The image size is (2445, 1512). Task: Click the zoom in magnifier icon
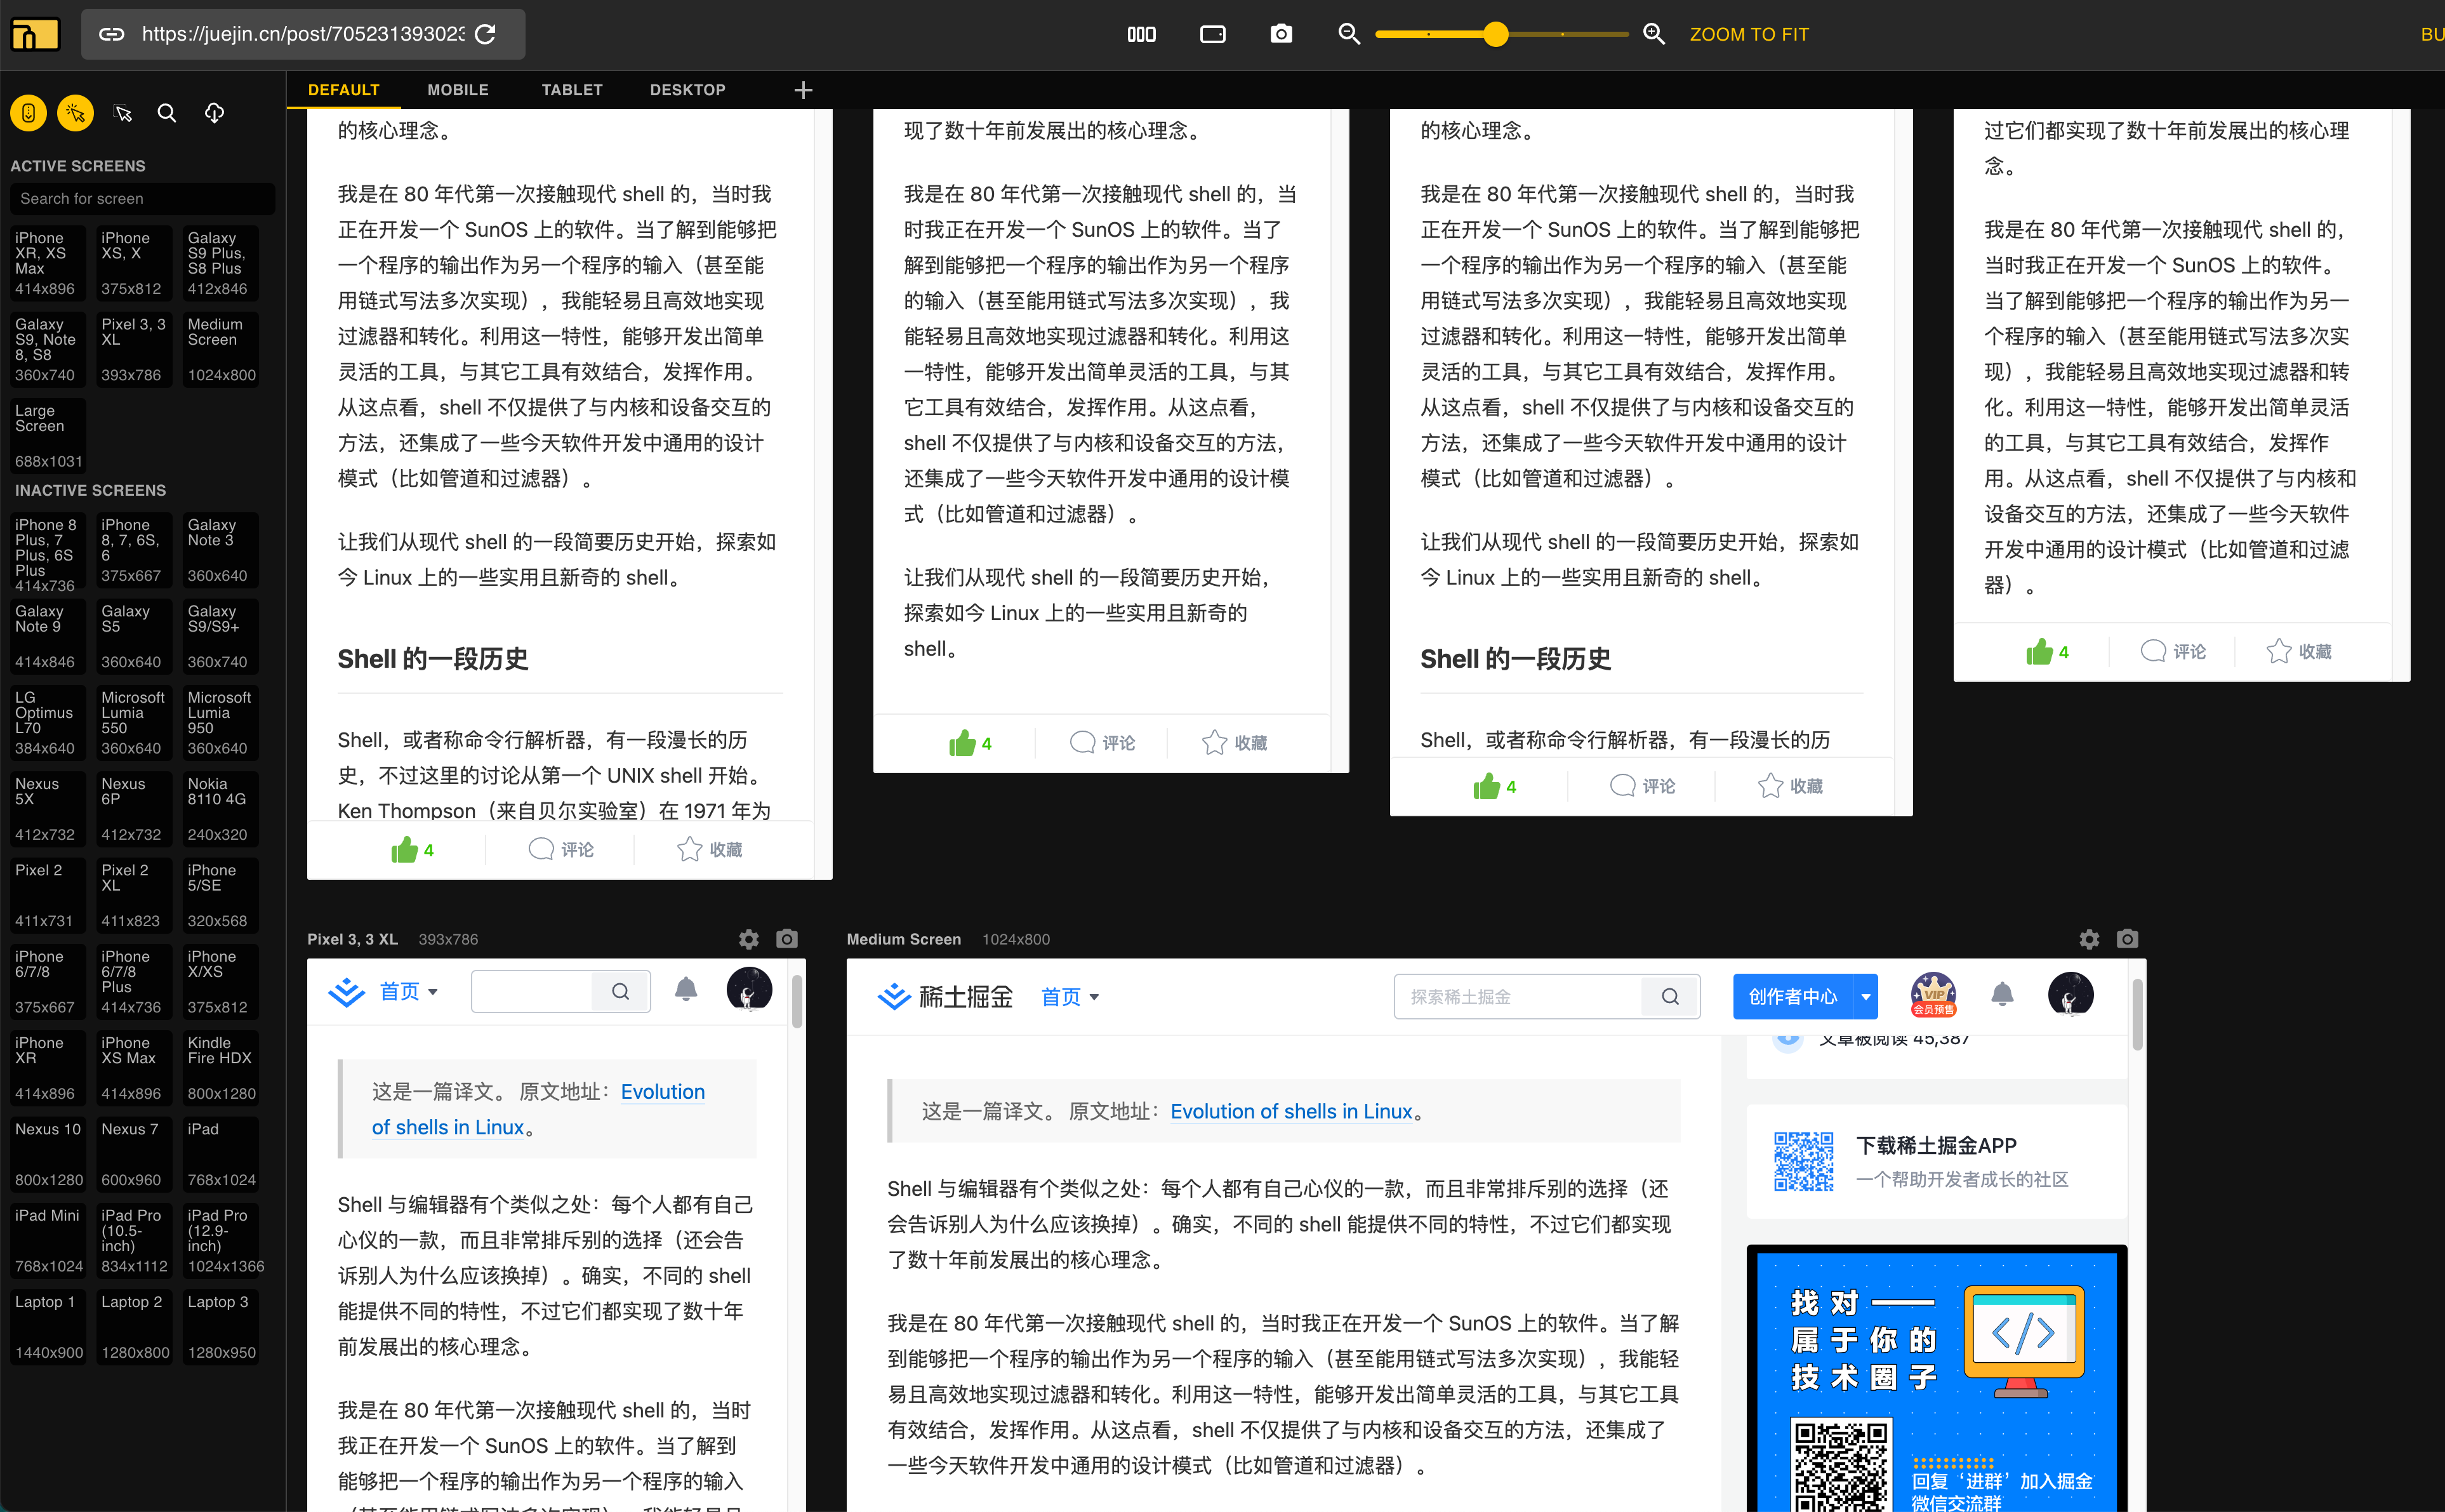(x=1654, y=34)
